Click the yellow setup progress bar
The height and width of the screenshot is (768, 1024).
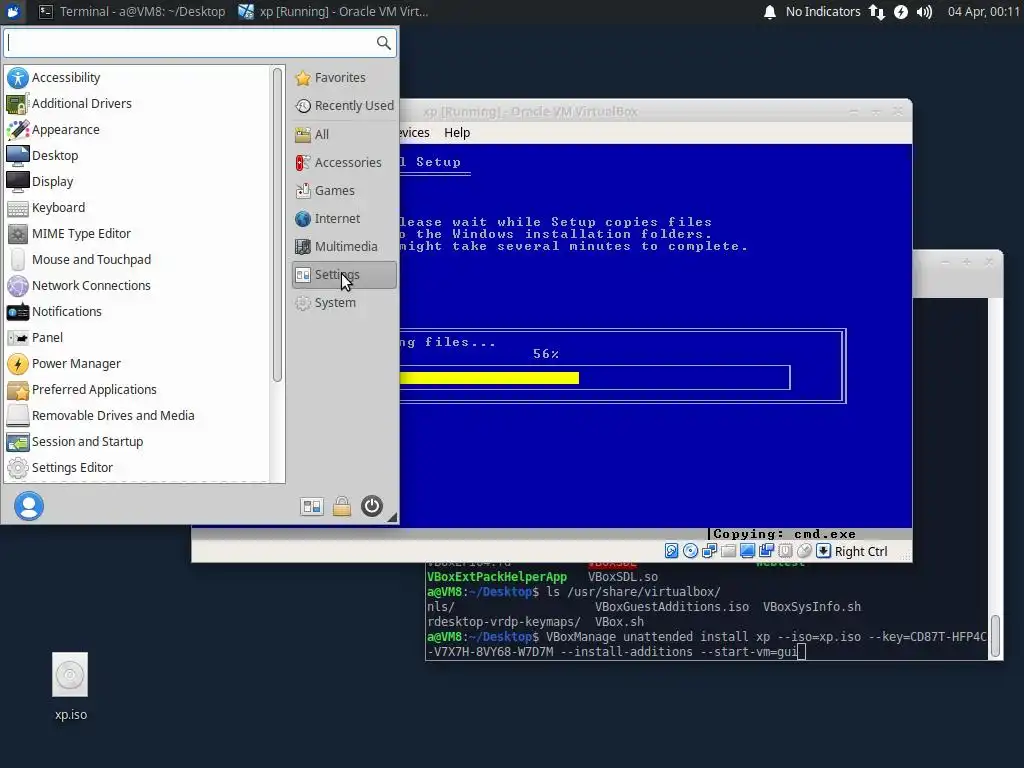coord(489,378)
